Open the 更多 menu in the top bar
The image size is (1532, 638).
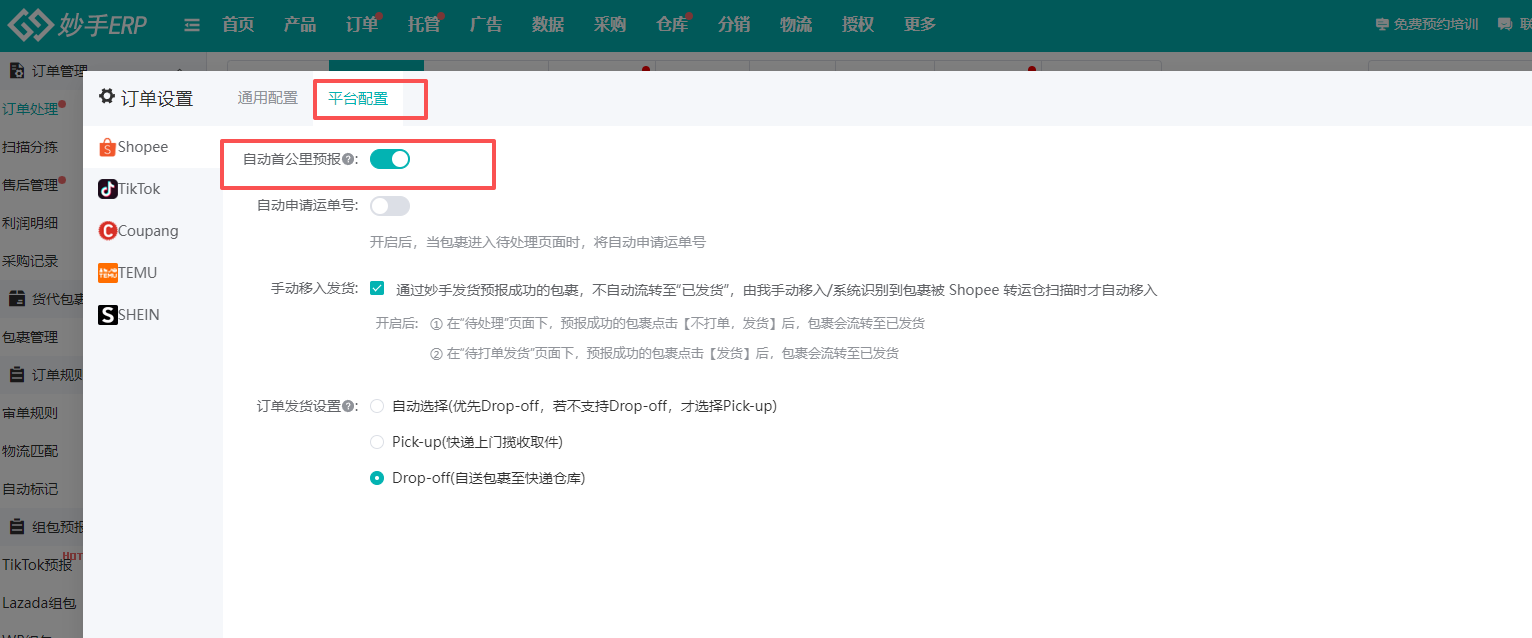(x=919, y=24)
